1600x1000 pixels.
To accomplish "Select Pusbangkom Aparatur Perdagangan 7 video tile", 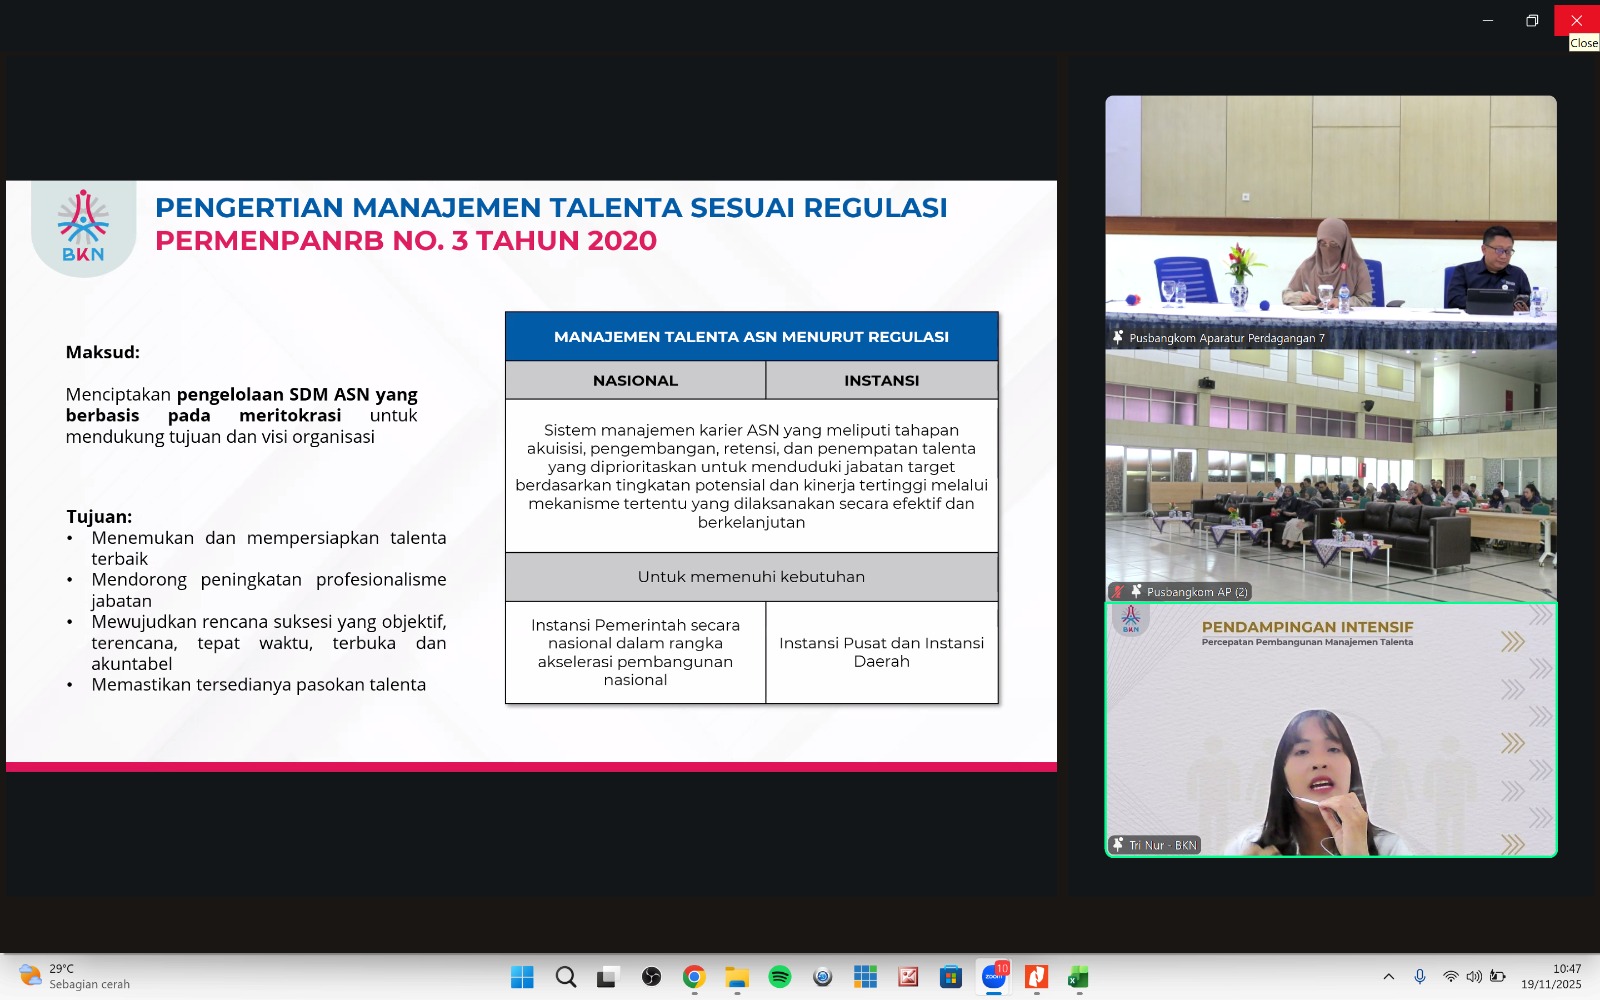I will 1330,222.
